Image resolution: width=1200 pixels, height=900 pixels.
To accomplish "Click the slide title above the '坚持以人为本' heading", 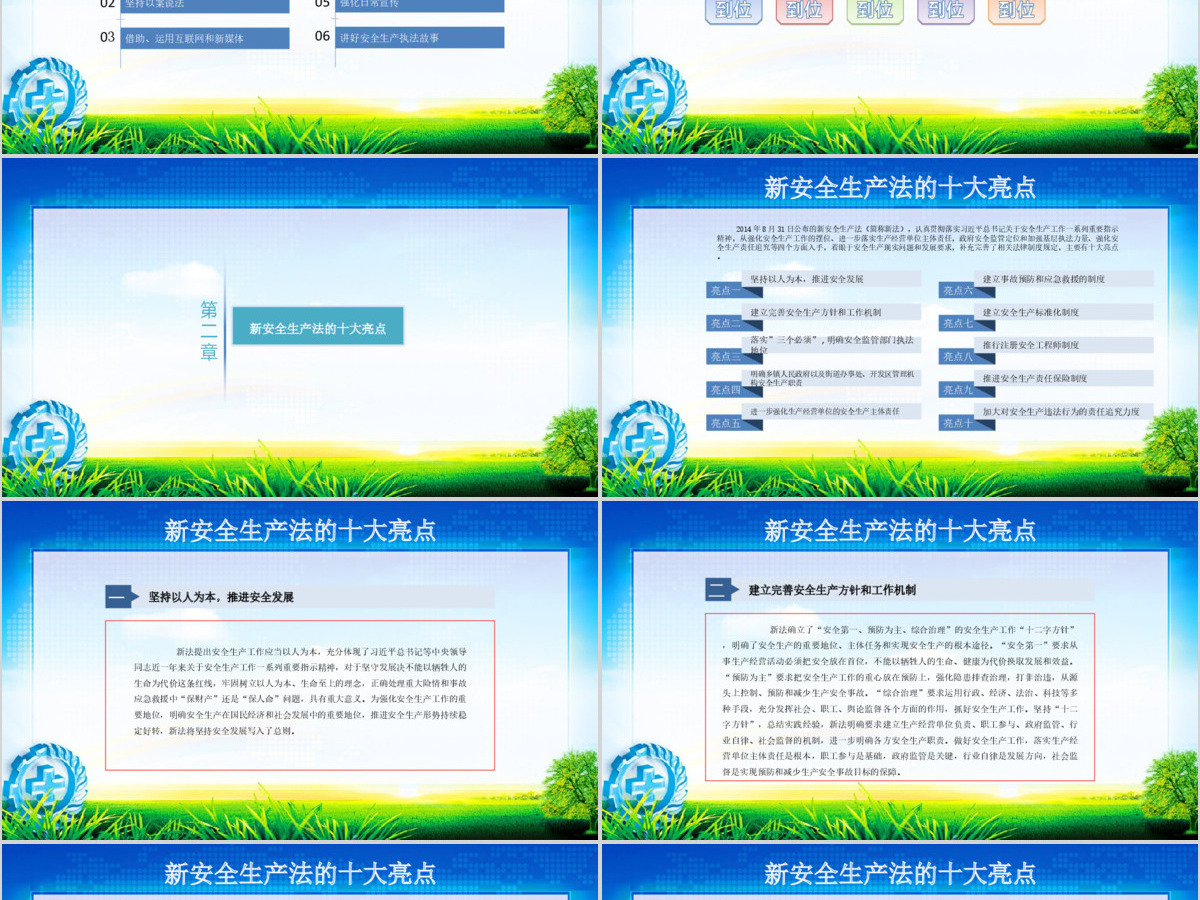I will tap(300, 530).
